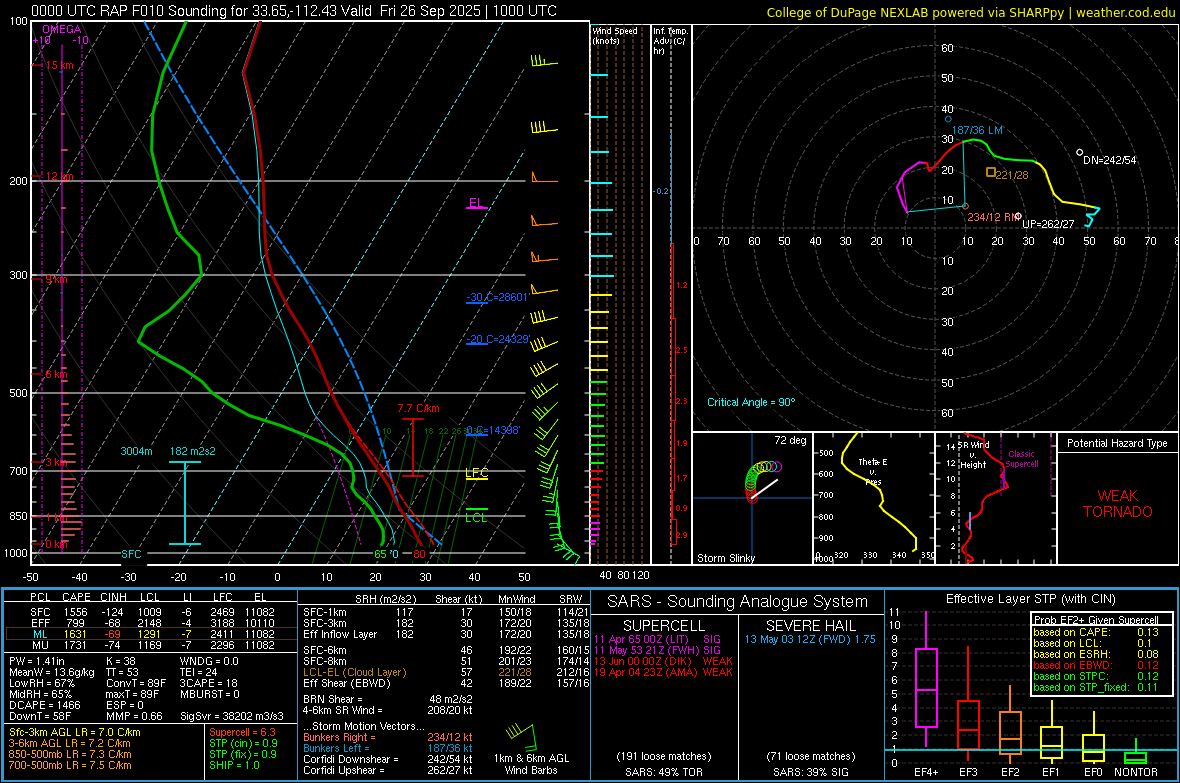This screenshot has height=783, width=1180.
Task: Click the '72 deg' slinky value
Action: [x=789, y=440]
